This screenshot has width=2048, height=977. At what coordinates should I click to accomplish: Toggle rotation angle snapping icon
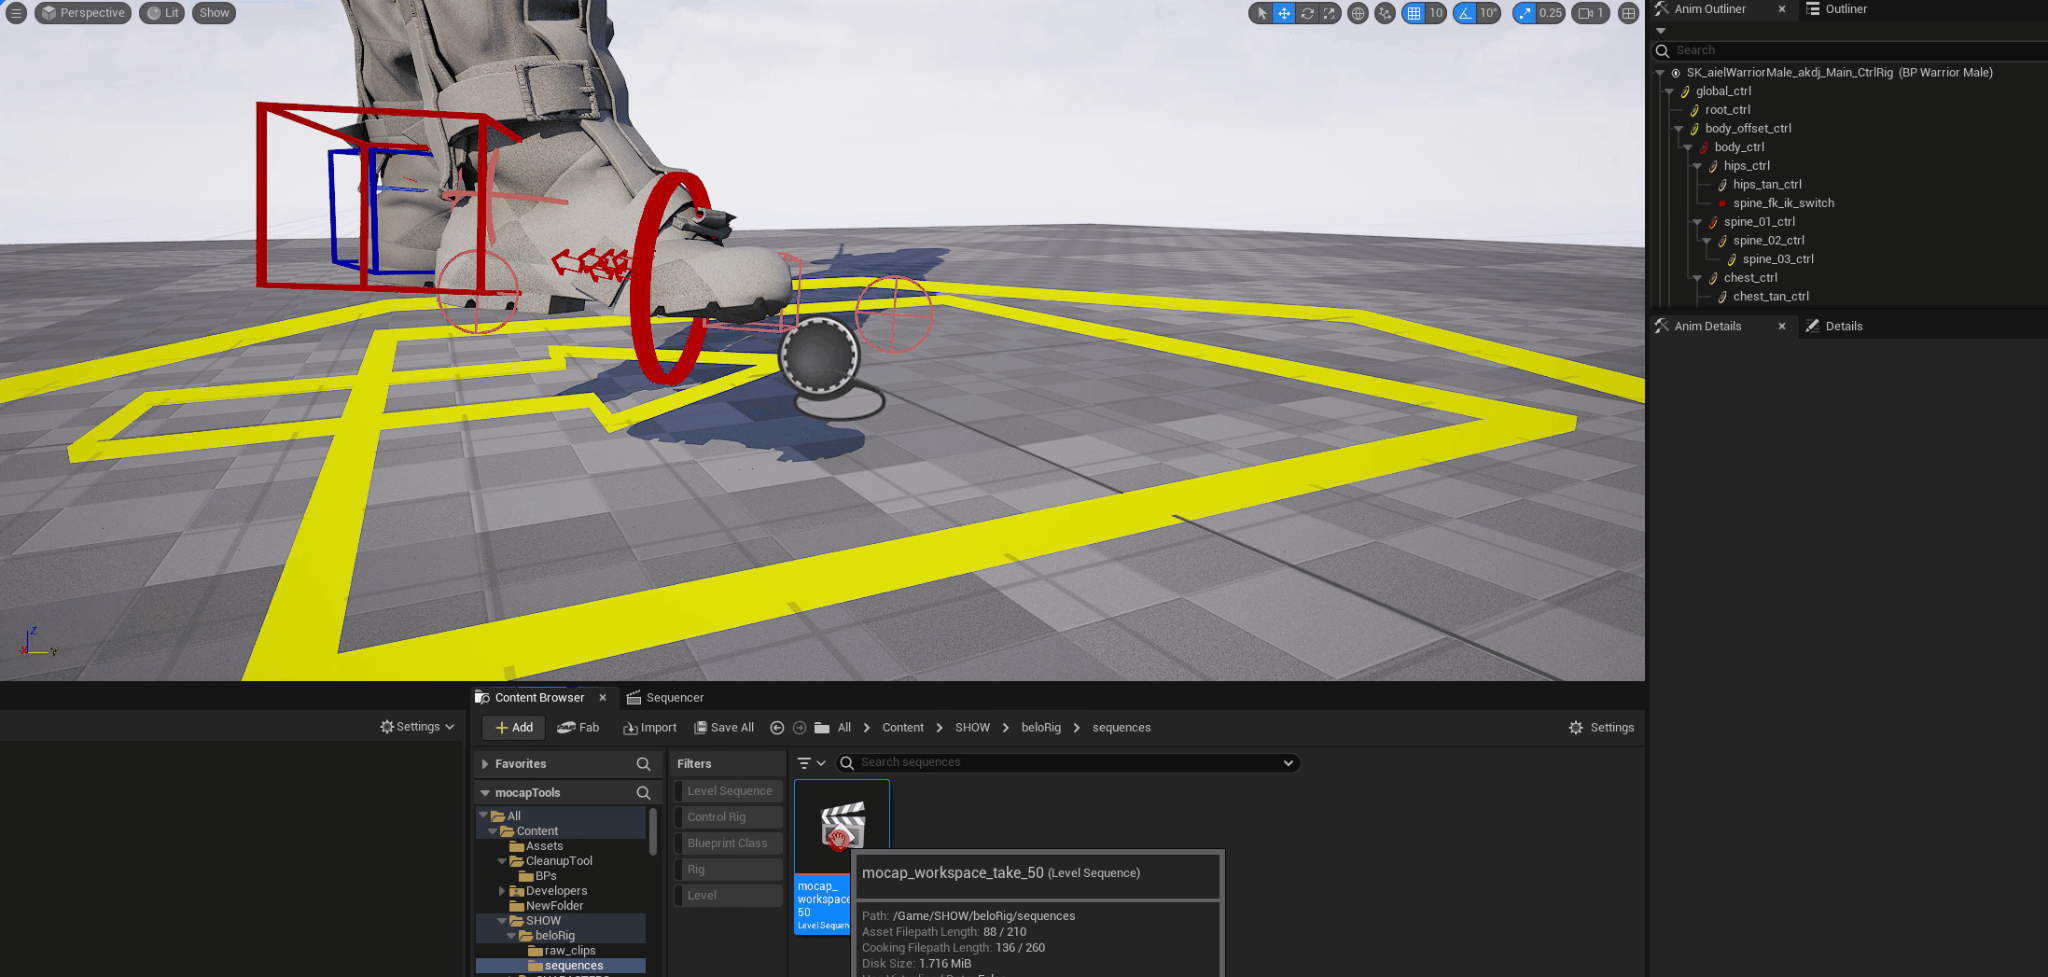pyautogui.click(x=1465, y=13)
